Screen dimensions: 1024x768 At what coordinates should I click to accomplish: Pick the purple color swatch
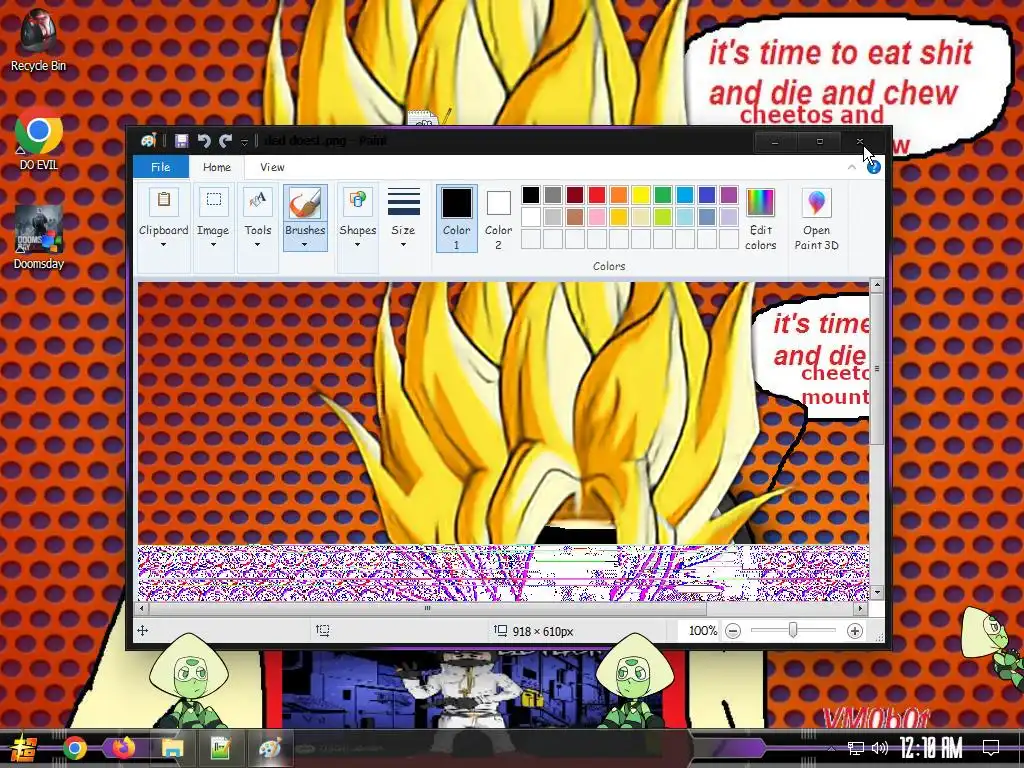tap(729, 195)
